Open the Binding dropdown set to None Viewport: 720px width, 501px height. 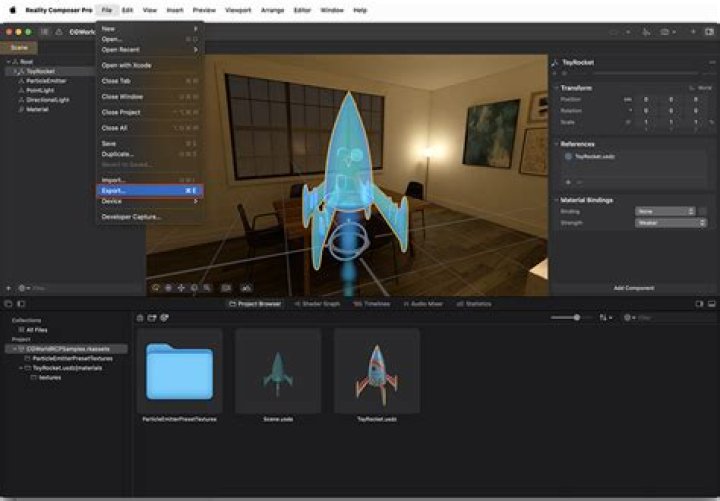[665, 211]
